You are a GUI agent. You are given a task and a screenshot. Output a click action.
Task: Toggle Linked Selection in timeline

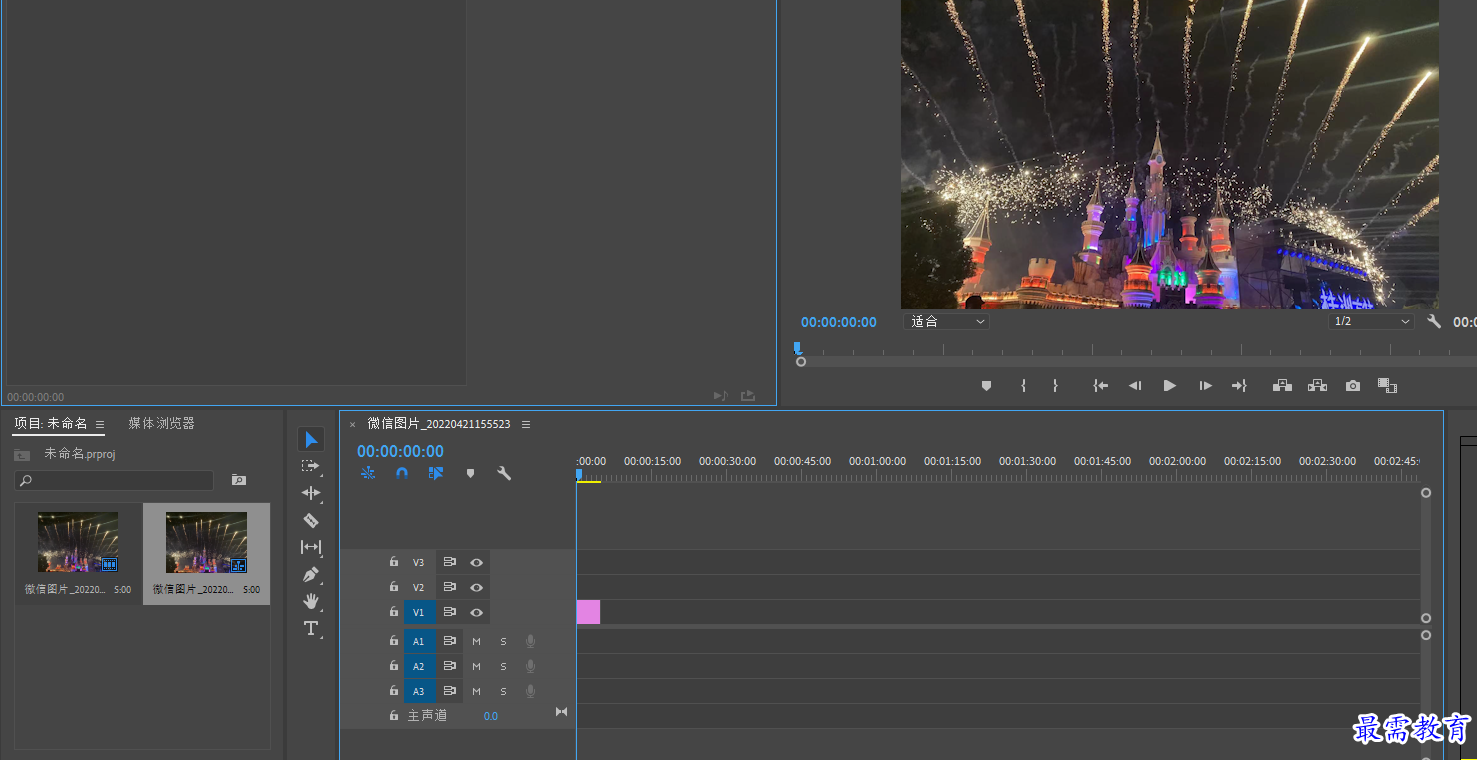(436, 473)
